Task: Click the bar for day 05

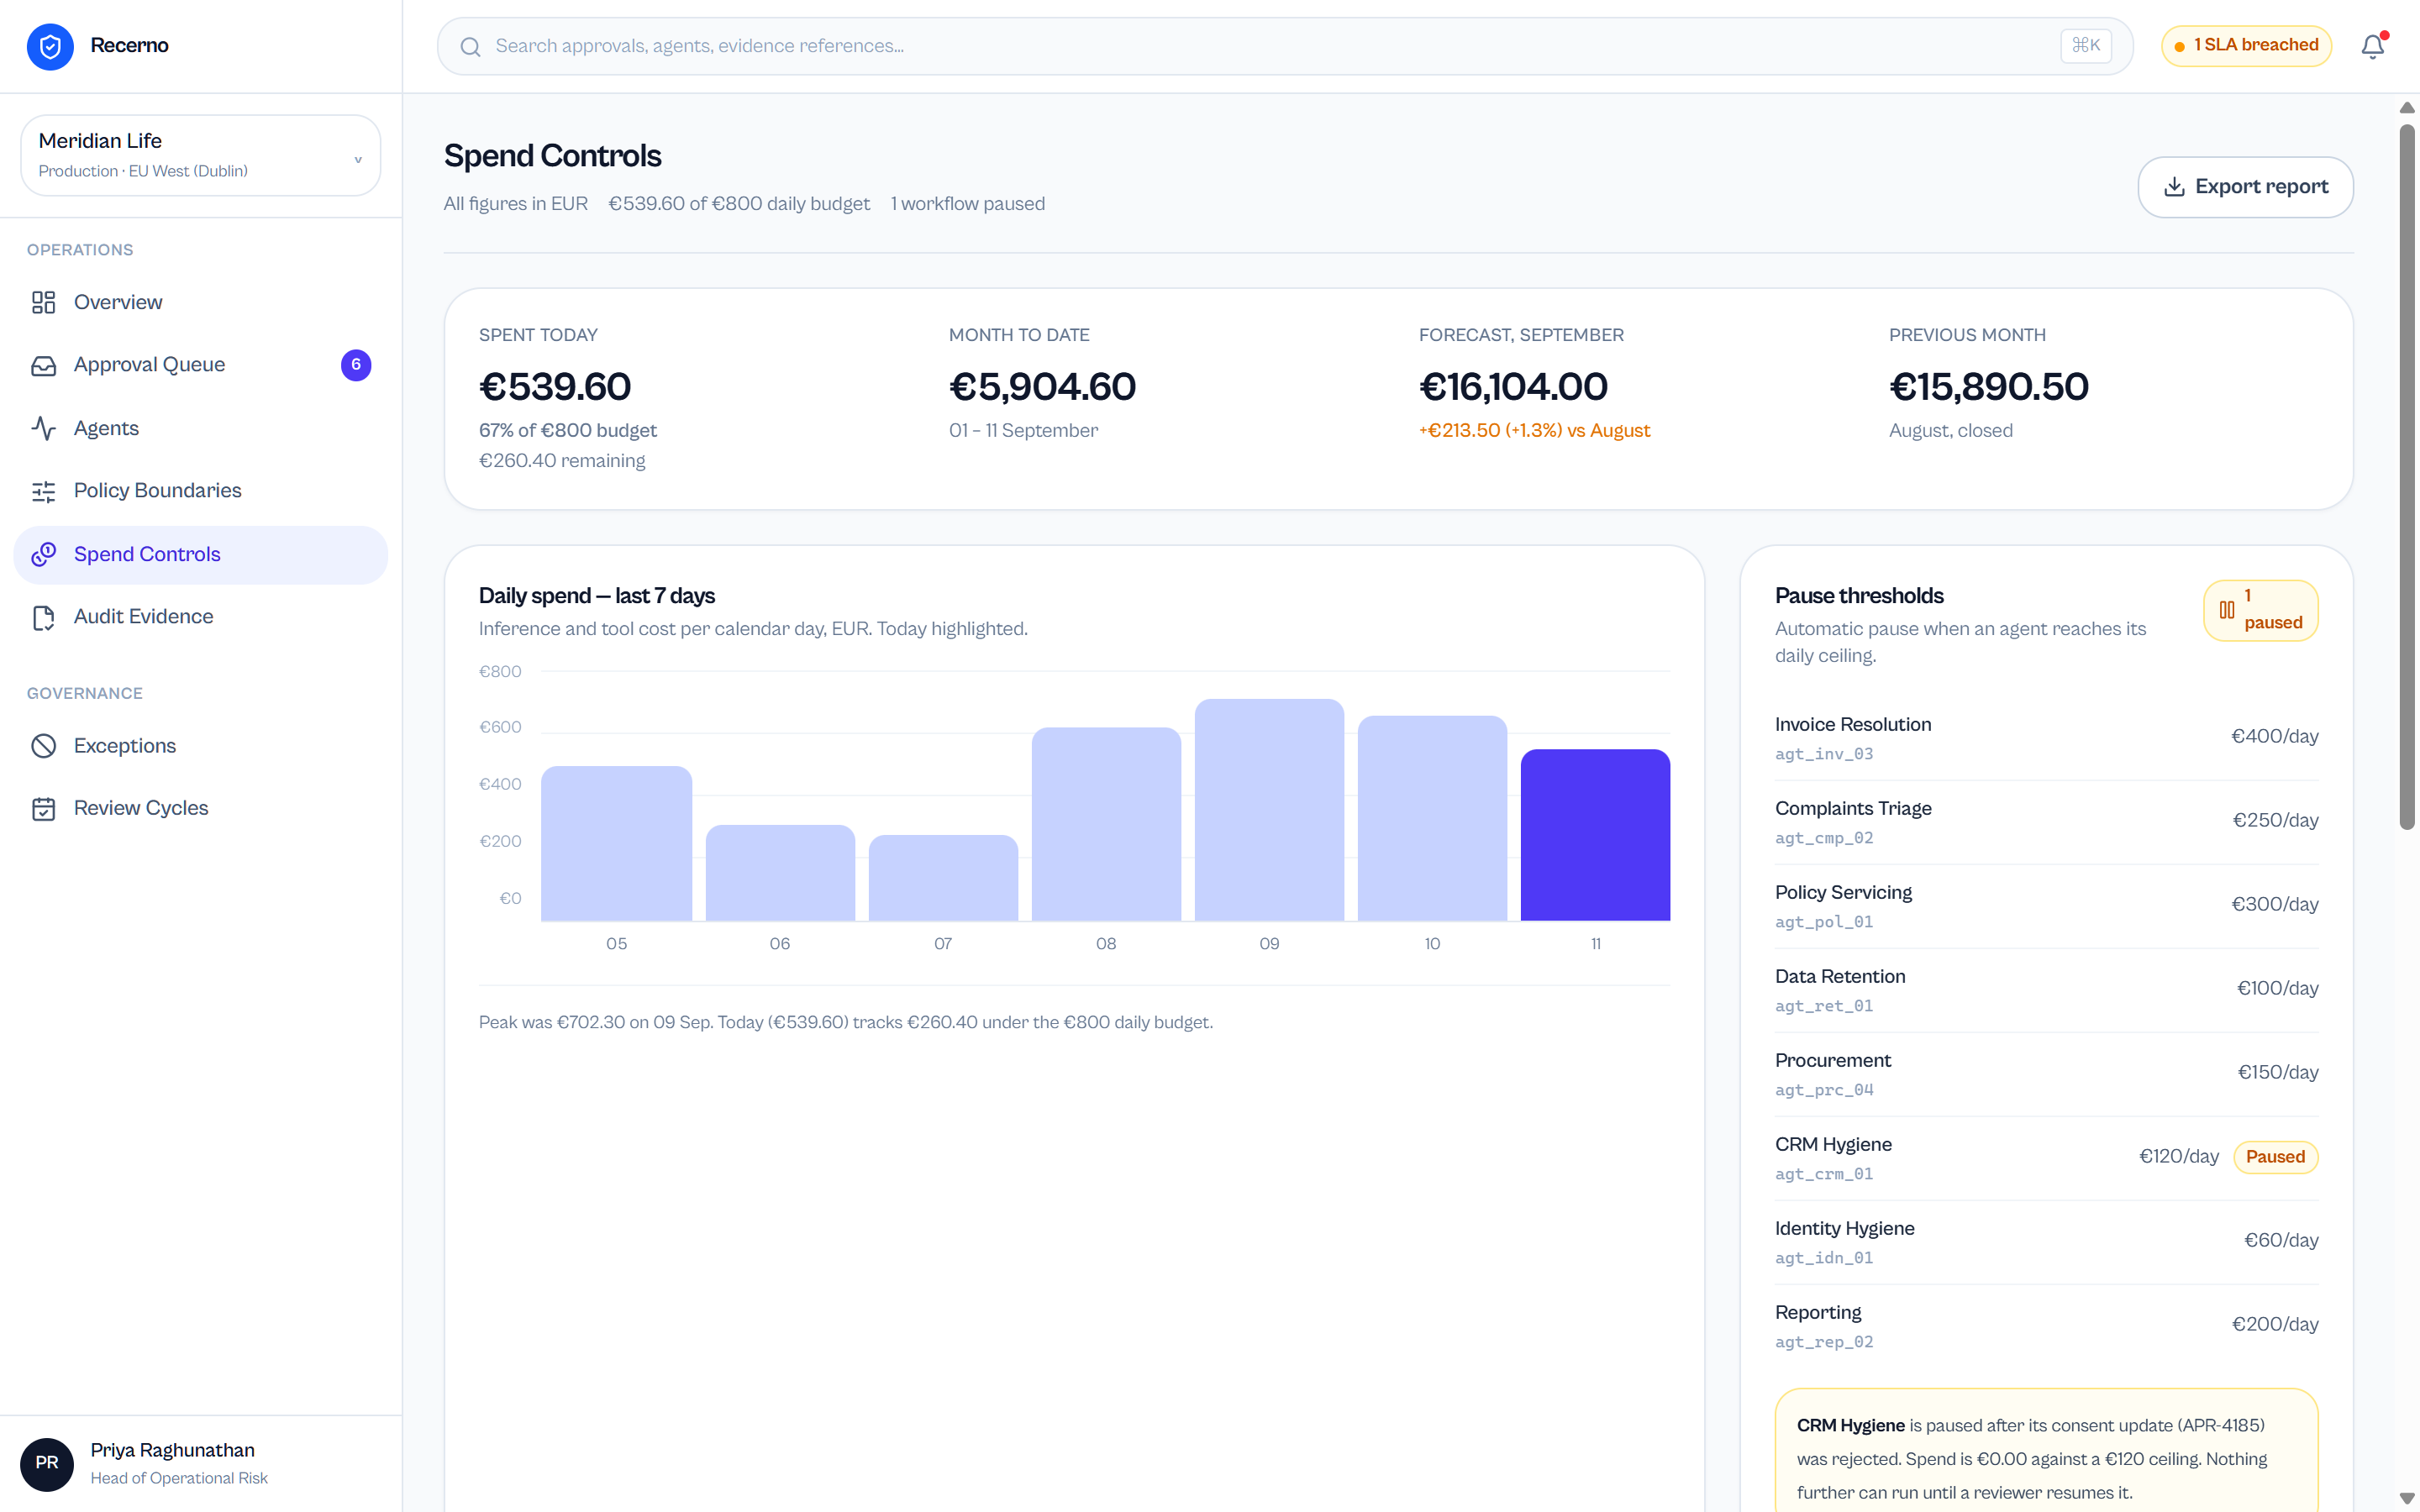Action: click(616, 843)
